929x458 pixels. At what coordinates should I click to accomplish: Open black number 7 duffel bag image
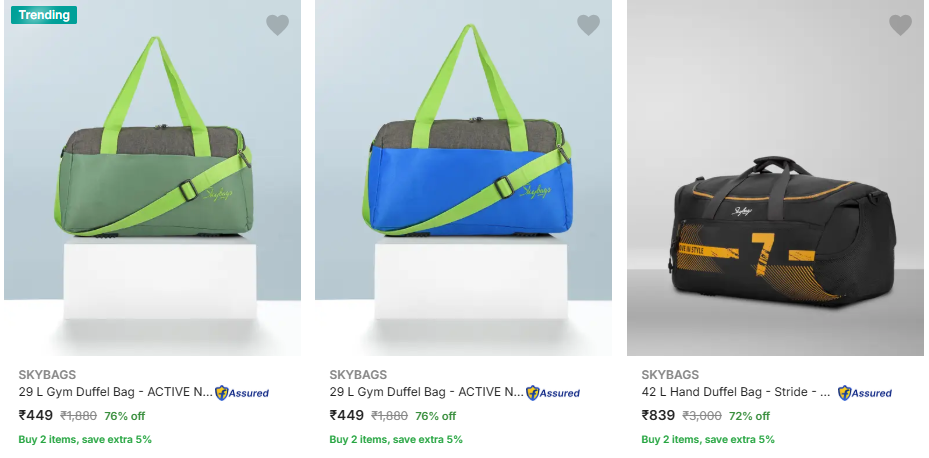point(775,178)
